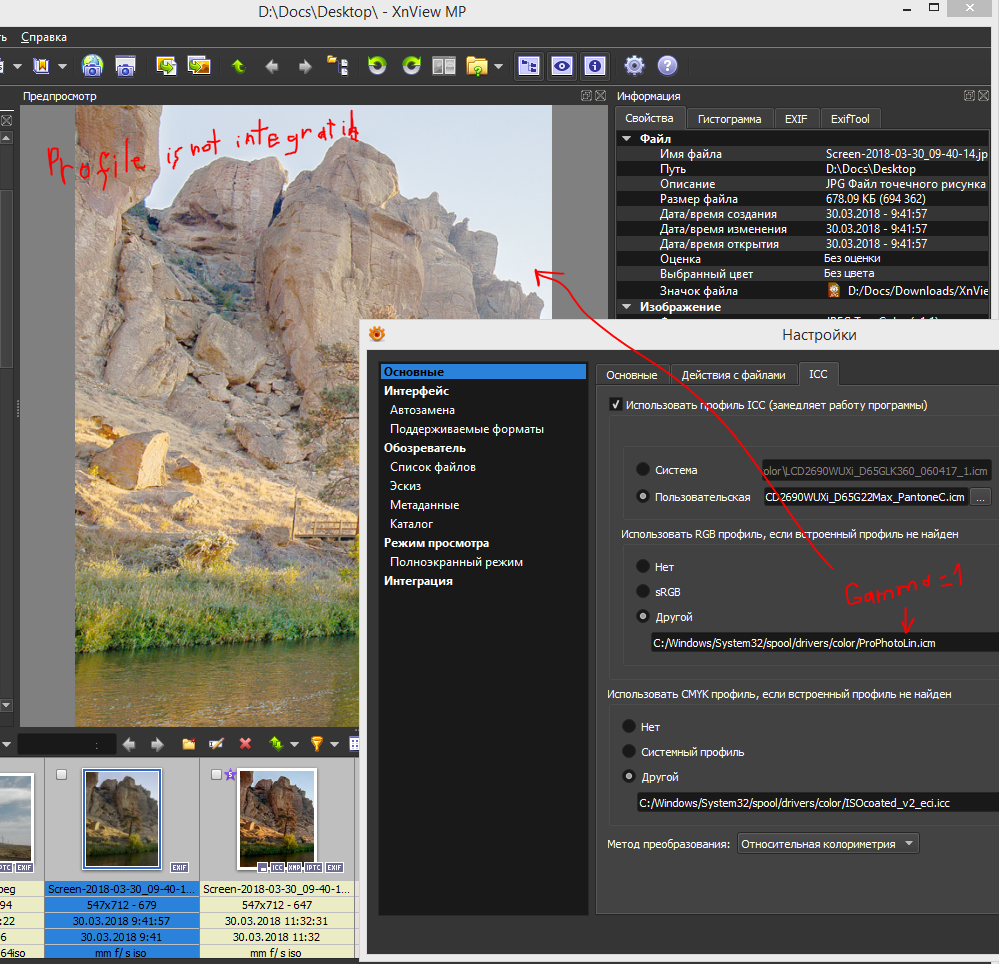Viewport: 999px width, 964px height.
Task: Open the settings gear icon in toolbar
Action: click(x=634, y=66)
